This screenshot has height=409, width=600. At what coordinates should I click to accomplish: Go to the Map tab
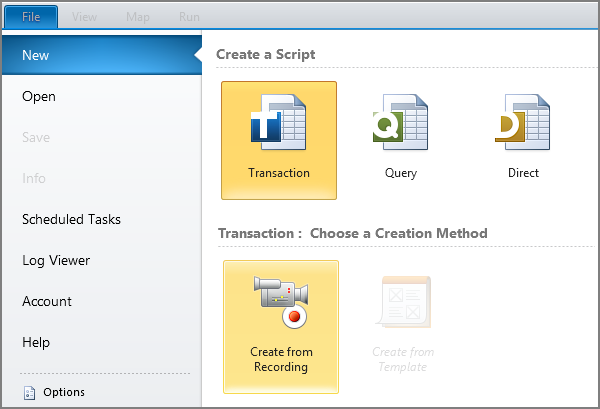coord(138,17)
